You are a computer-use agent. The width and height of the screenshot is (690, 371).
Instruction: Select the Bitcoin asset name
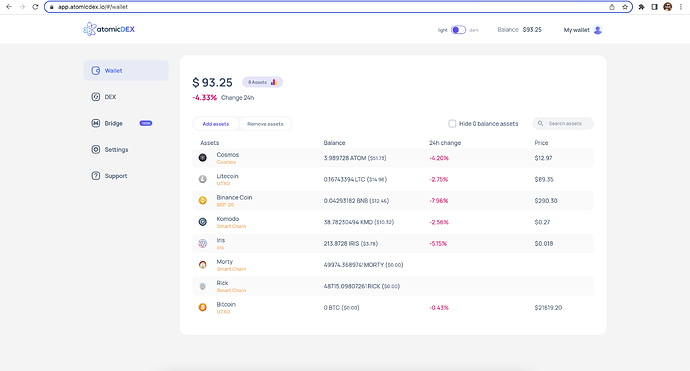coord(226,304)
